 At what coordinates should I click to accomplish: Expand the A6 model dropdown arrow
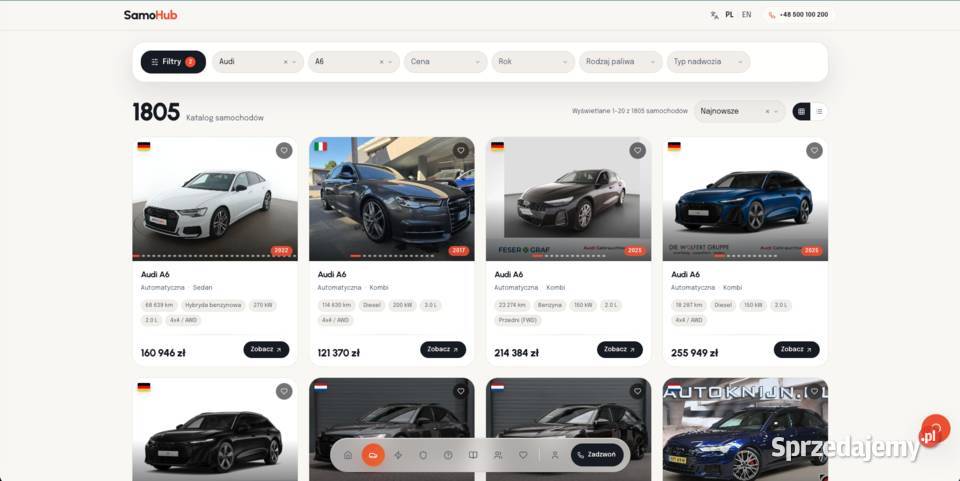point(390,62)
